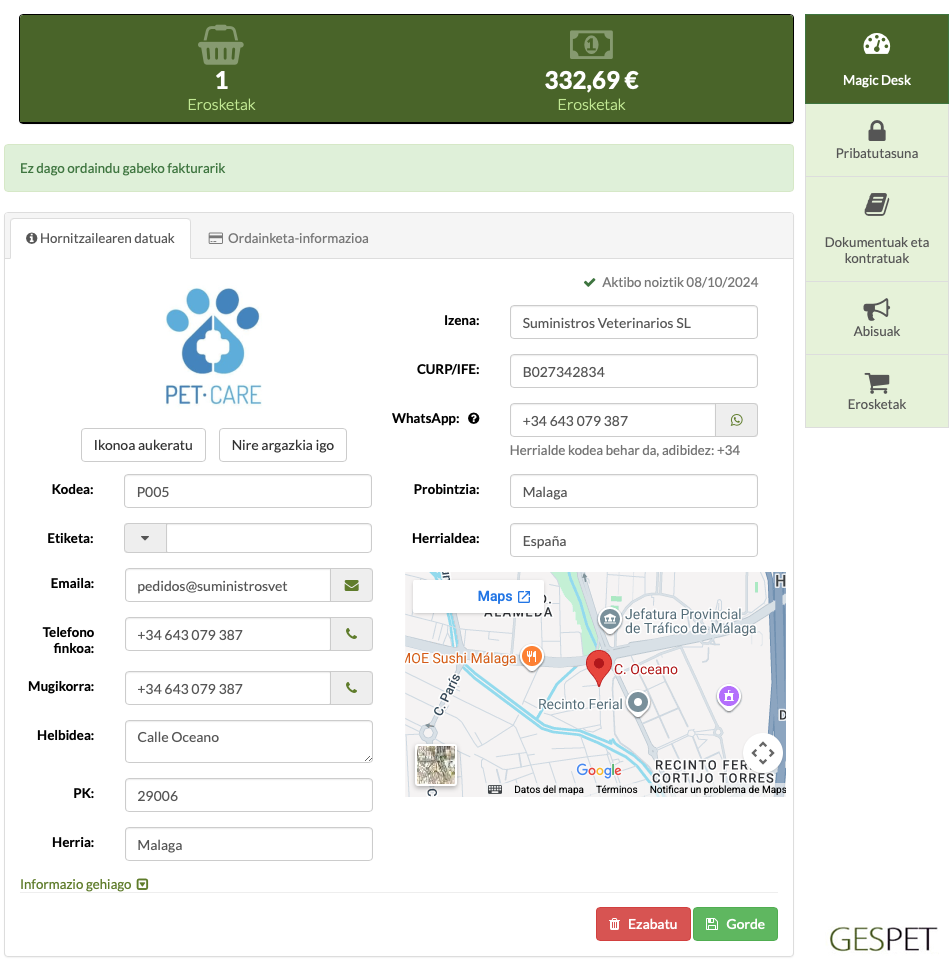Expand Informazio gehiago section
The height and width of the screenshot is (963, 952).
point(84,884)
